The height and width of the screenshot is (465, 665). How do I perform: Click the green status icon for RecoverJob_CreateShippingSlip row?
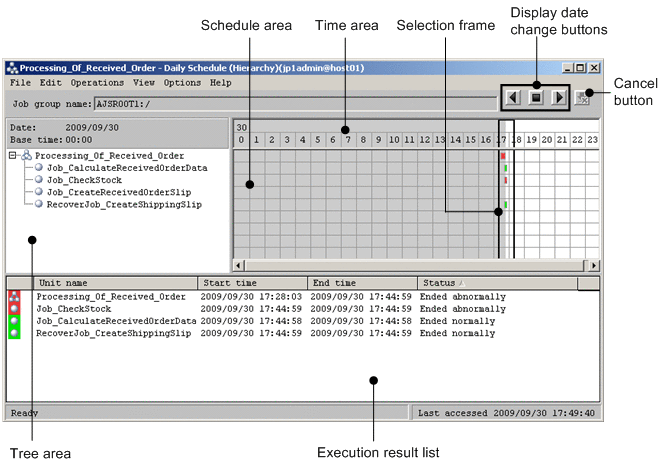(x=14, y=333)
